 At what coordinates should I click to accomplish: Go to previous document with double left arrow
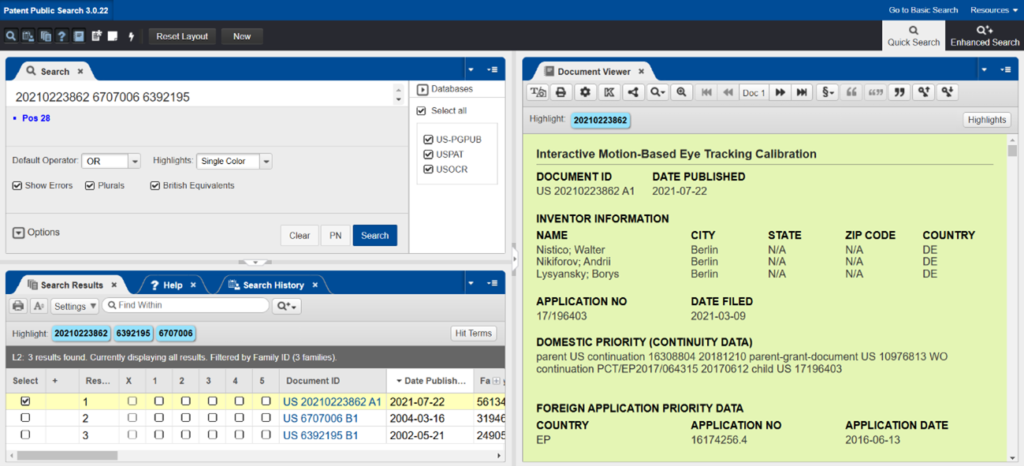coord(728,93)
